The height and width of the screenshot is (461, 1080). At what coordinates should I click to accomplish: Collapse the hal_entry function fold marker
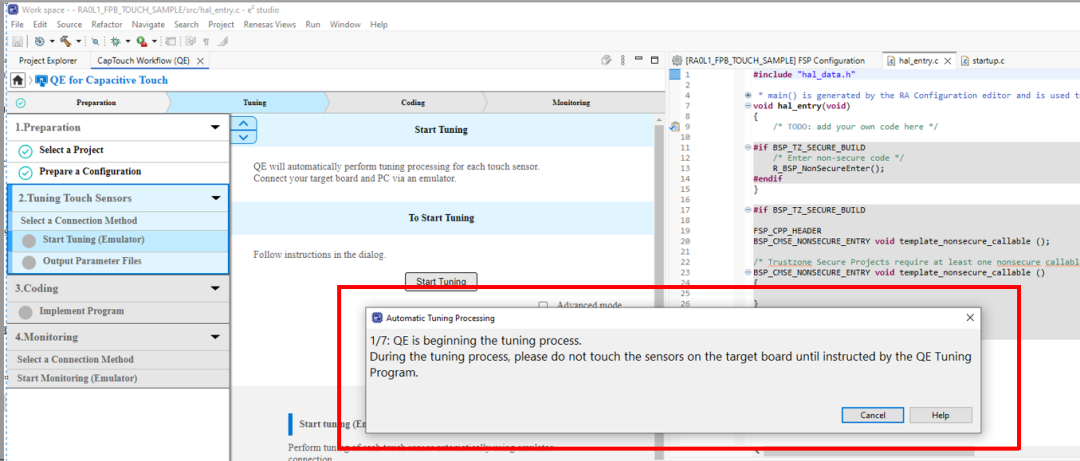click(x=748, y=106)
